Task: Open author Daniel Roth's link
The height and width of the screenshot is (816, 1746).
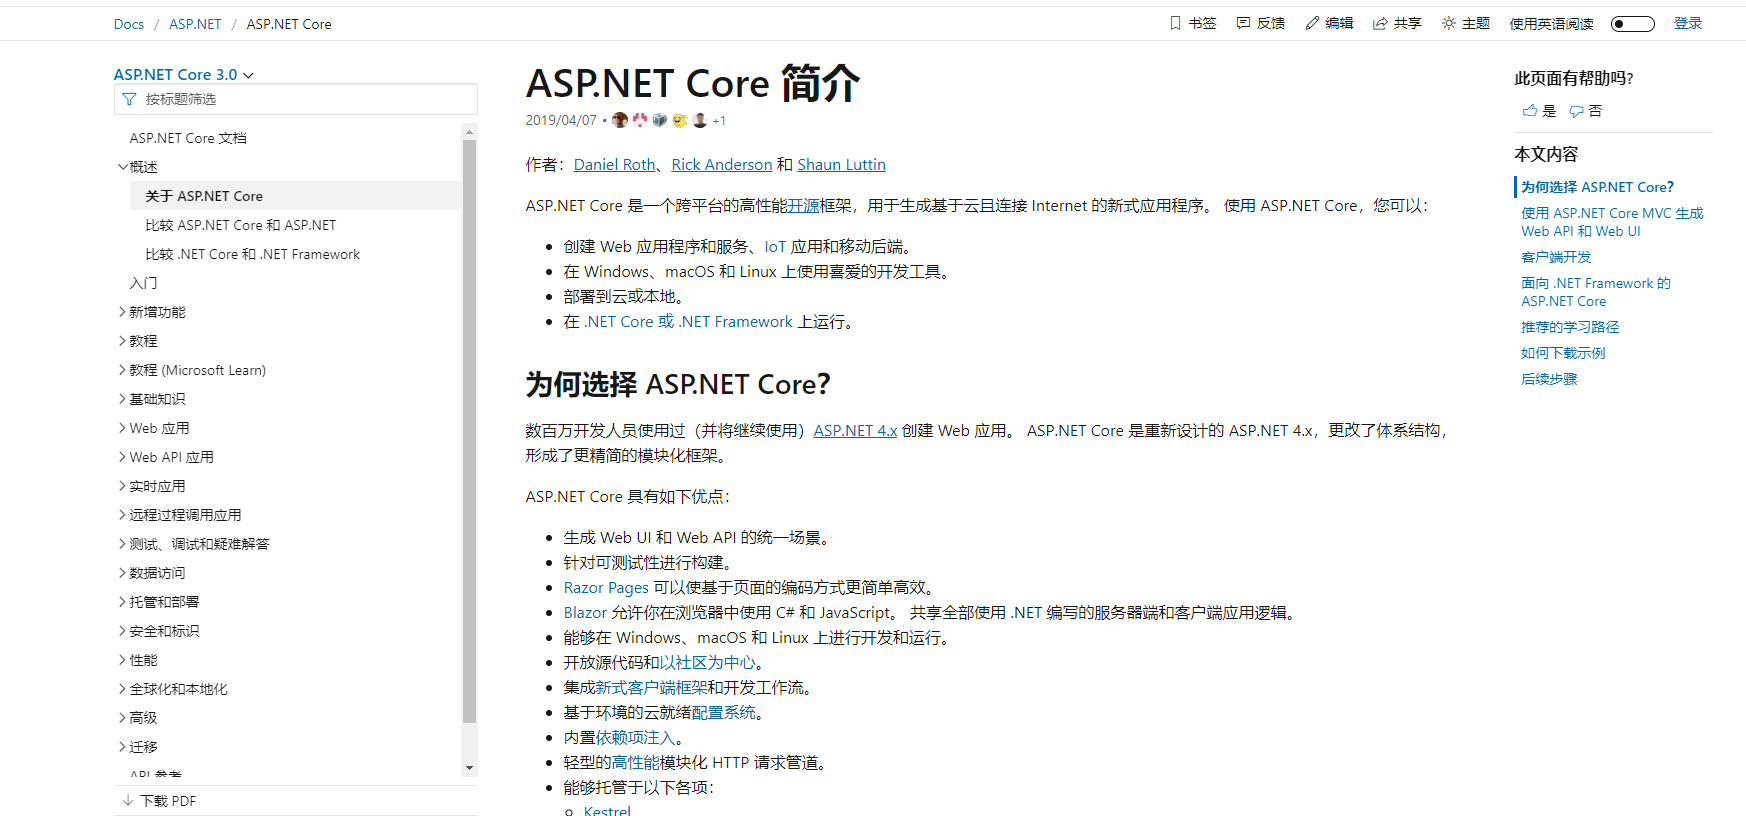Action: click(x=614, y=164)
